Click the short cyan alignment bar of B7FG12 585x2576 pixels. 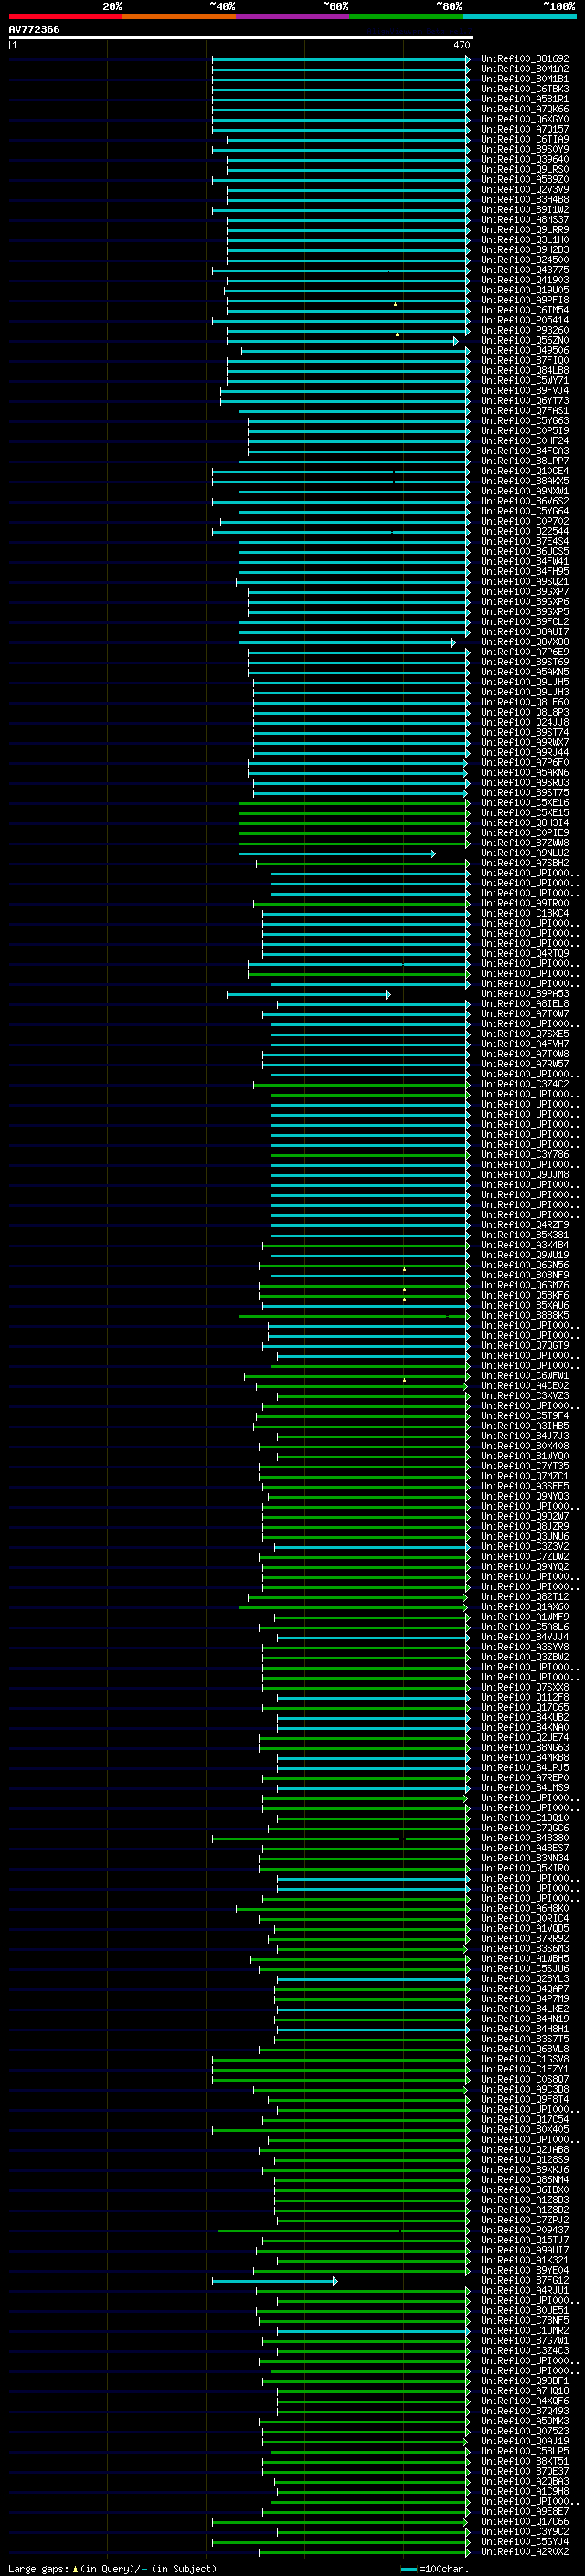click(x=275, y=2281)
